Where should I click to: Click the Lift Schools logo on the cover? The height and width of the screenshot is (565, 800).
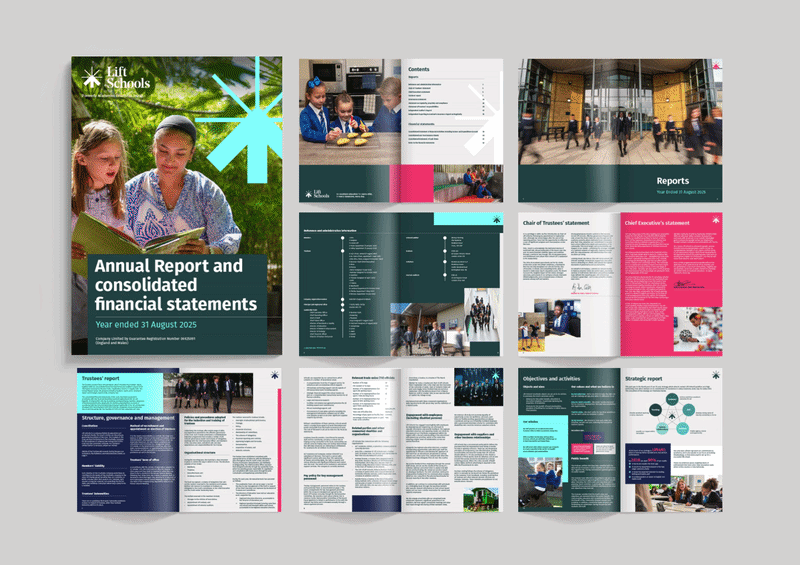116,78
